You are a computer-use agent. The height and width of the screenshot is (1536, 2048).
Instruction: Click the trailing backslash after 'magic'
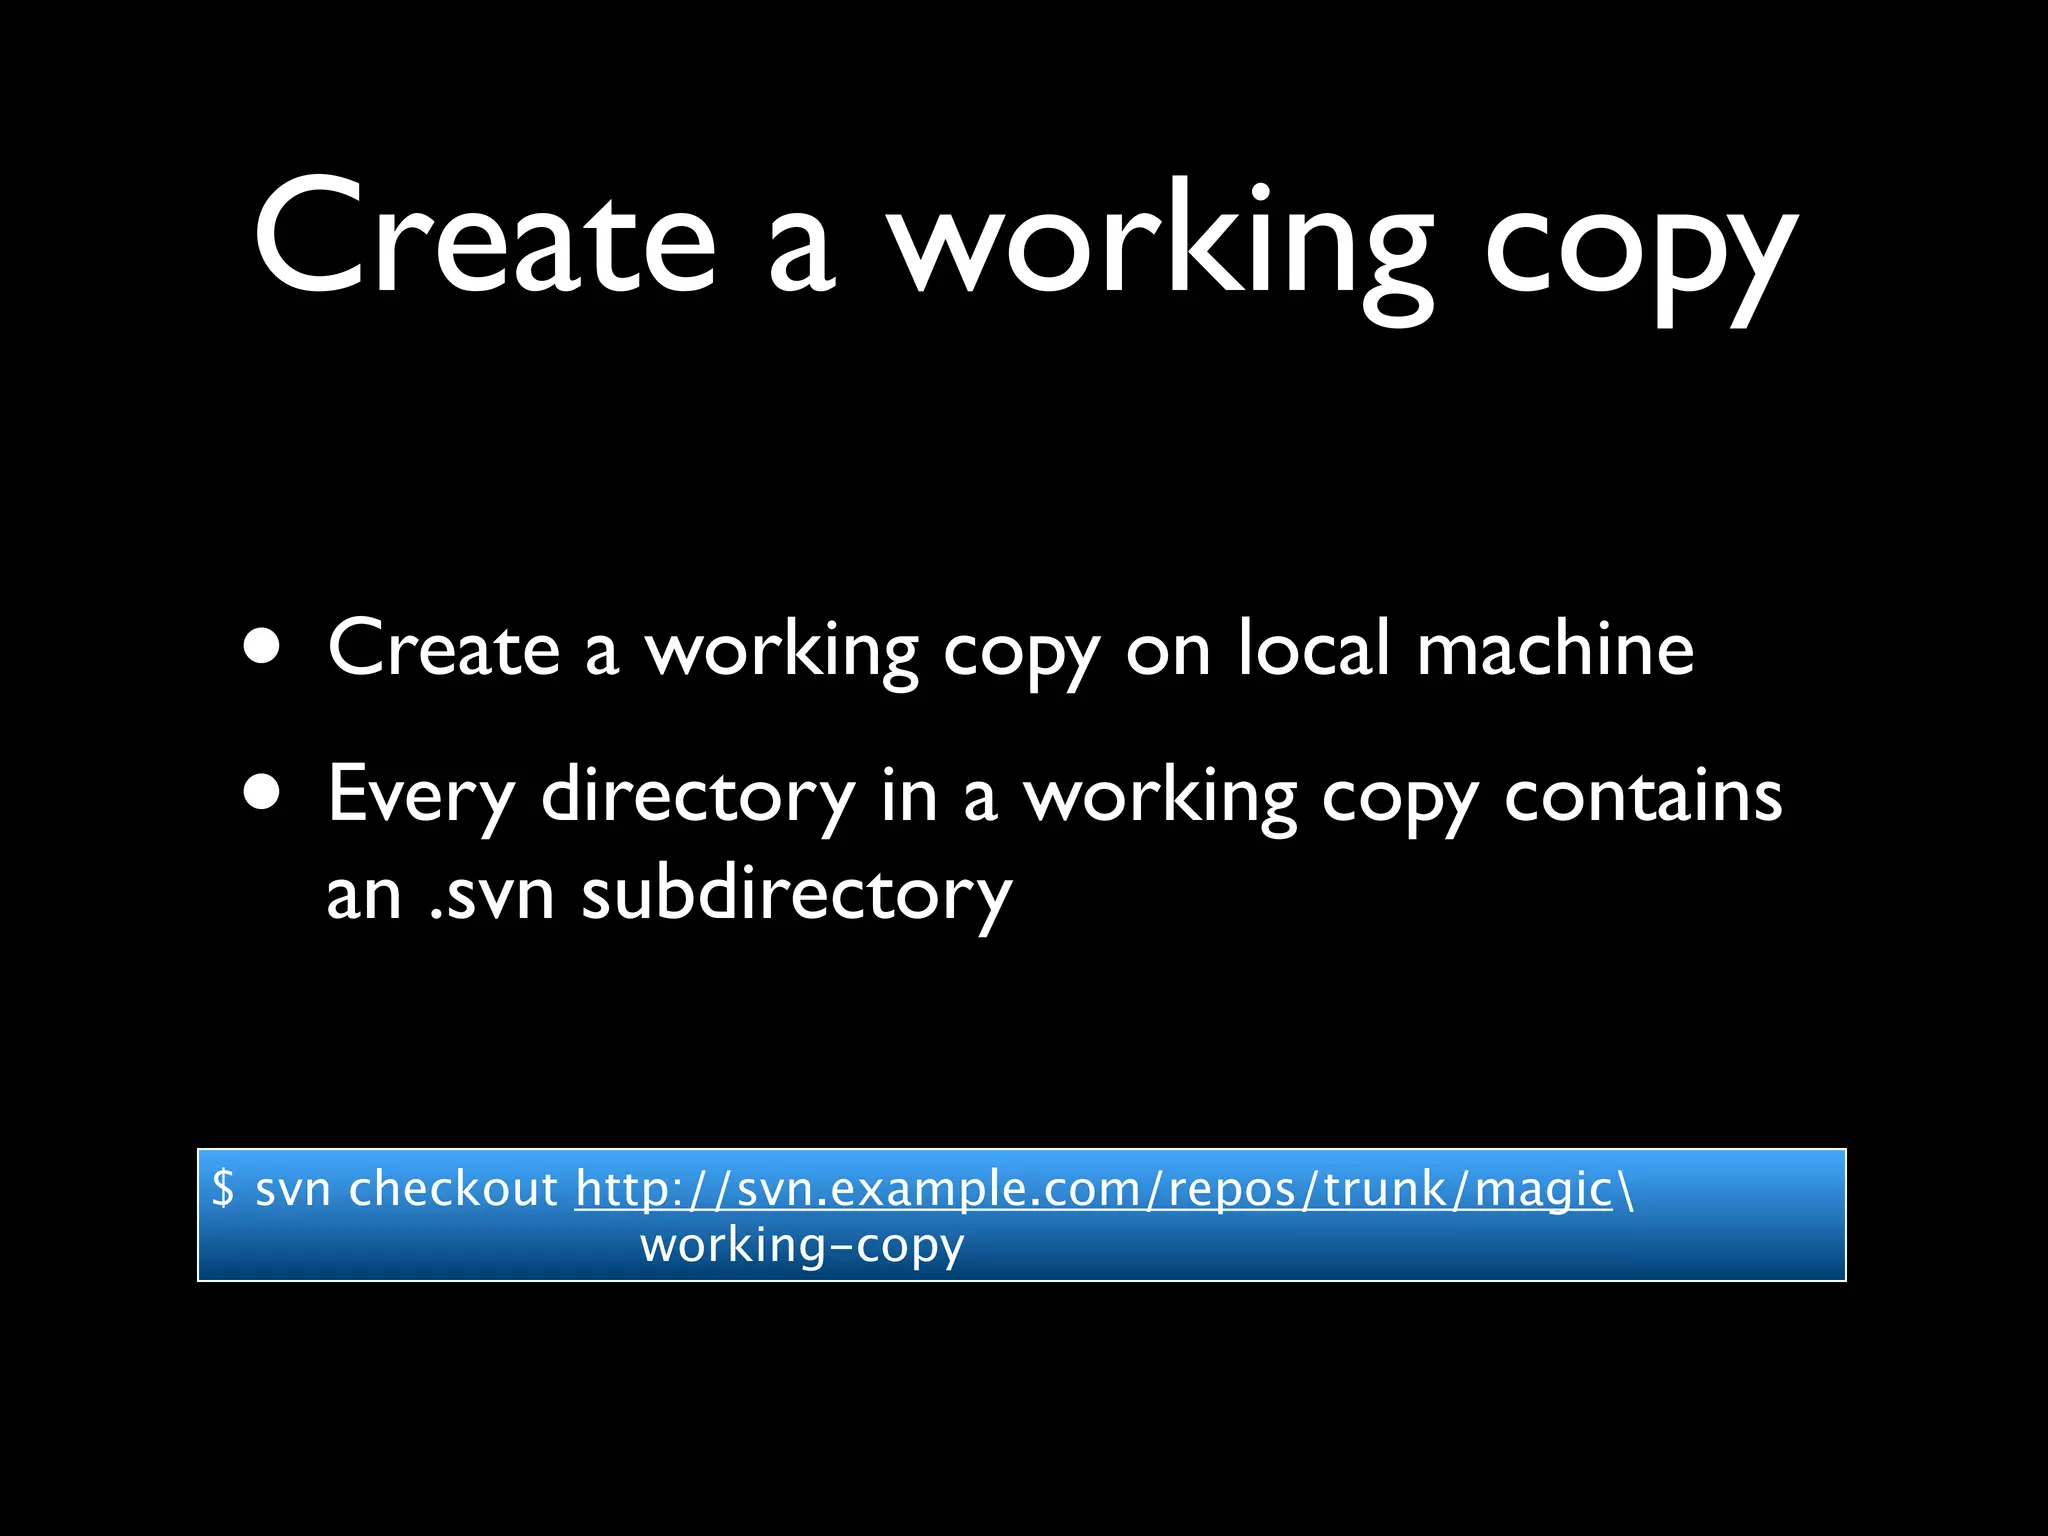pyautogui.click(x=1626, y=1189)
